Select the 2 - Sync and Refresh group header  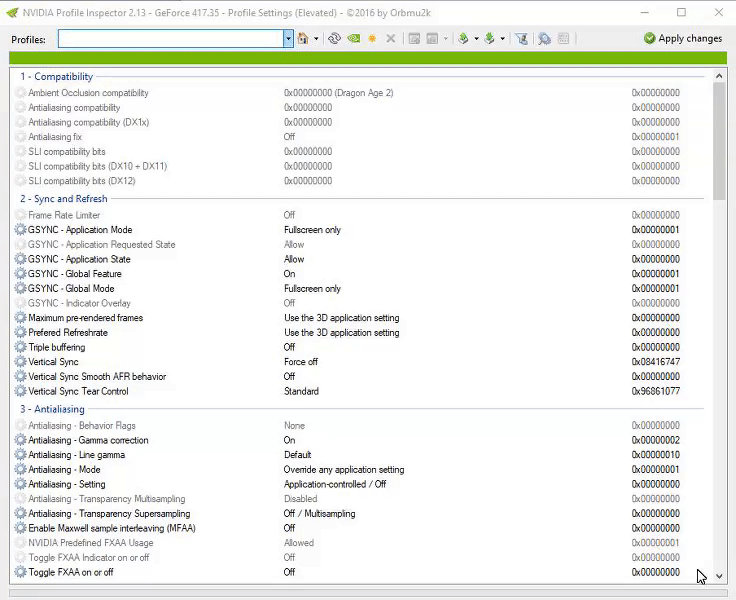tap(63, 199)
